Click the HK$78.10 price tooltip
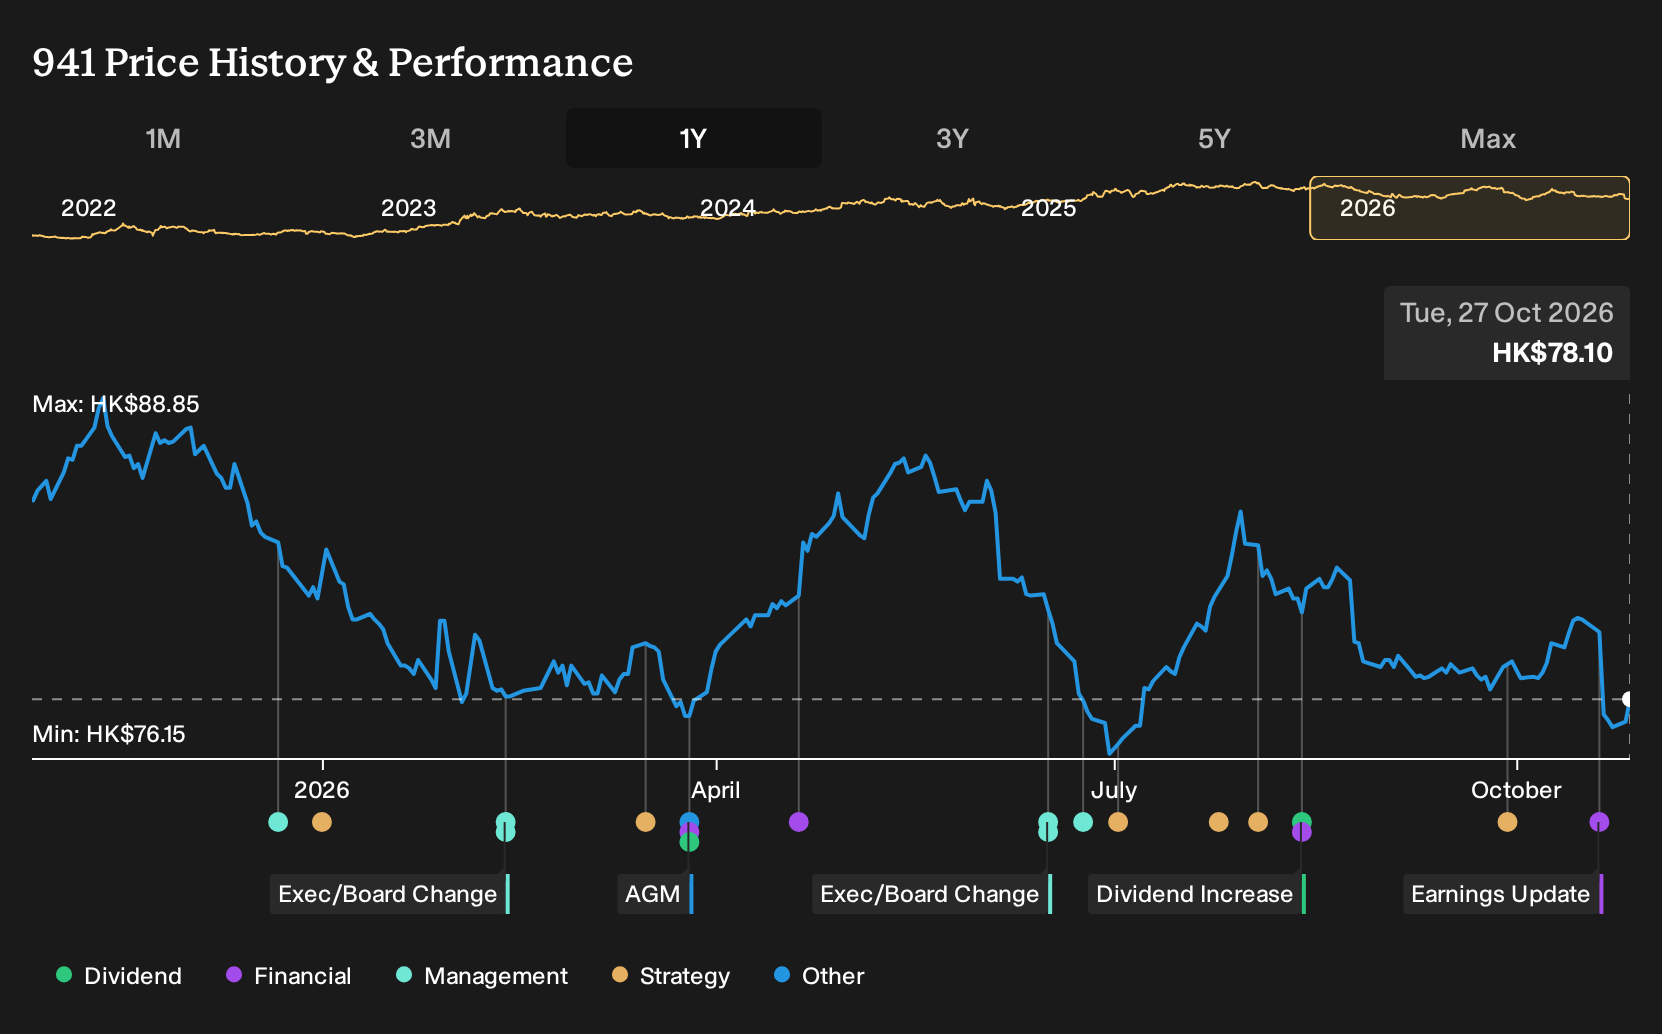 tap(1507, 333)
